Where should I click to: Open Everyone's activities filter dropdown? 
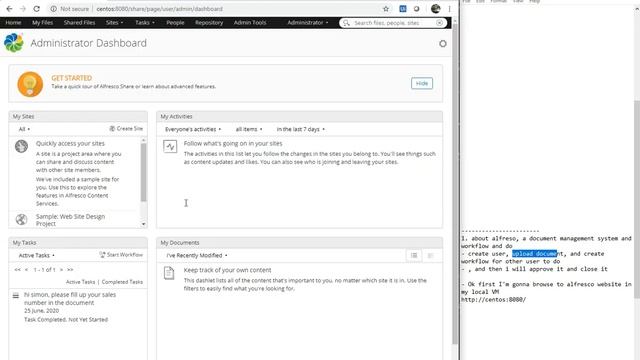tap(193, 129)
